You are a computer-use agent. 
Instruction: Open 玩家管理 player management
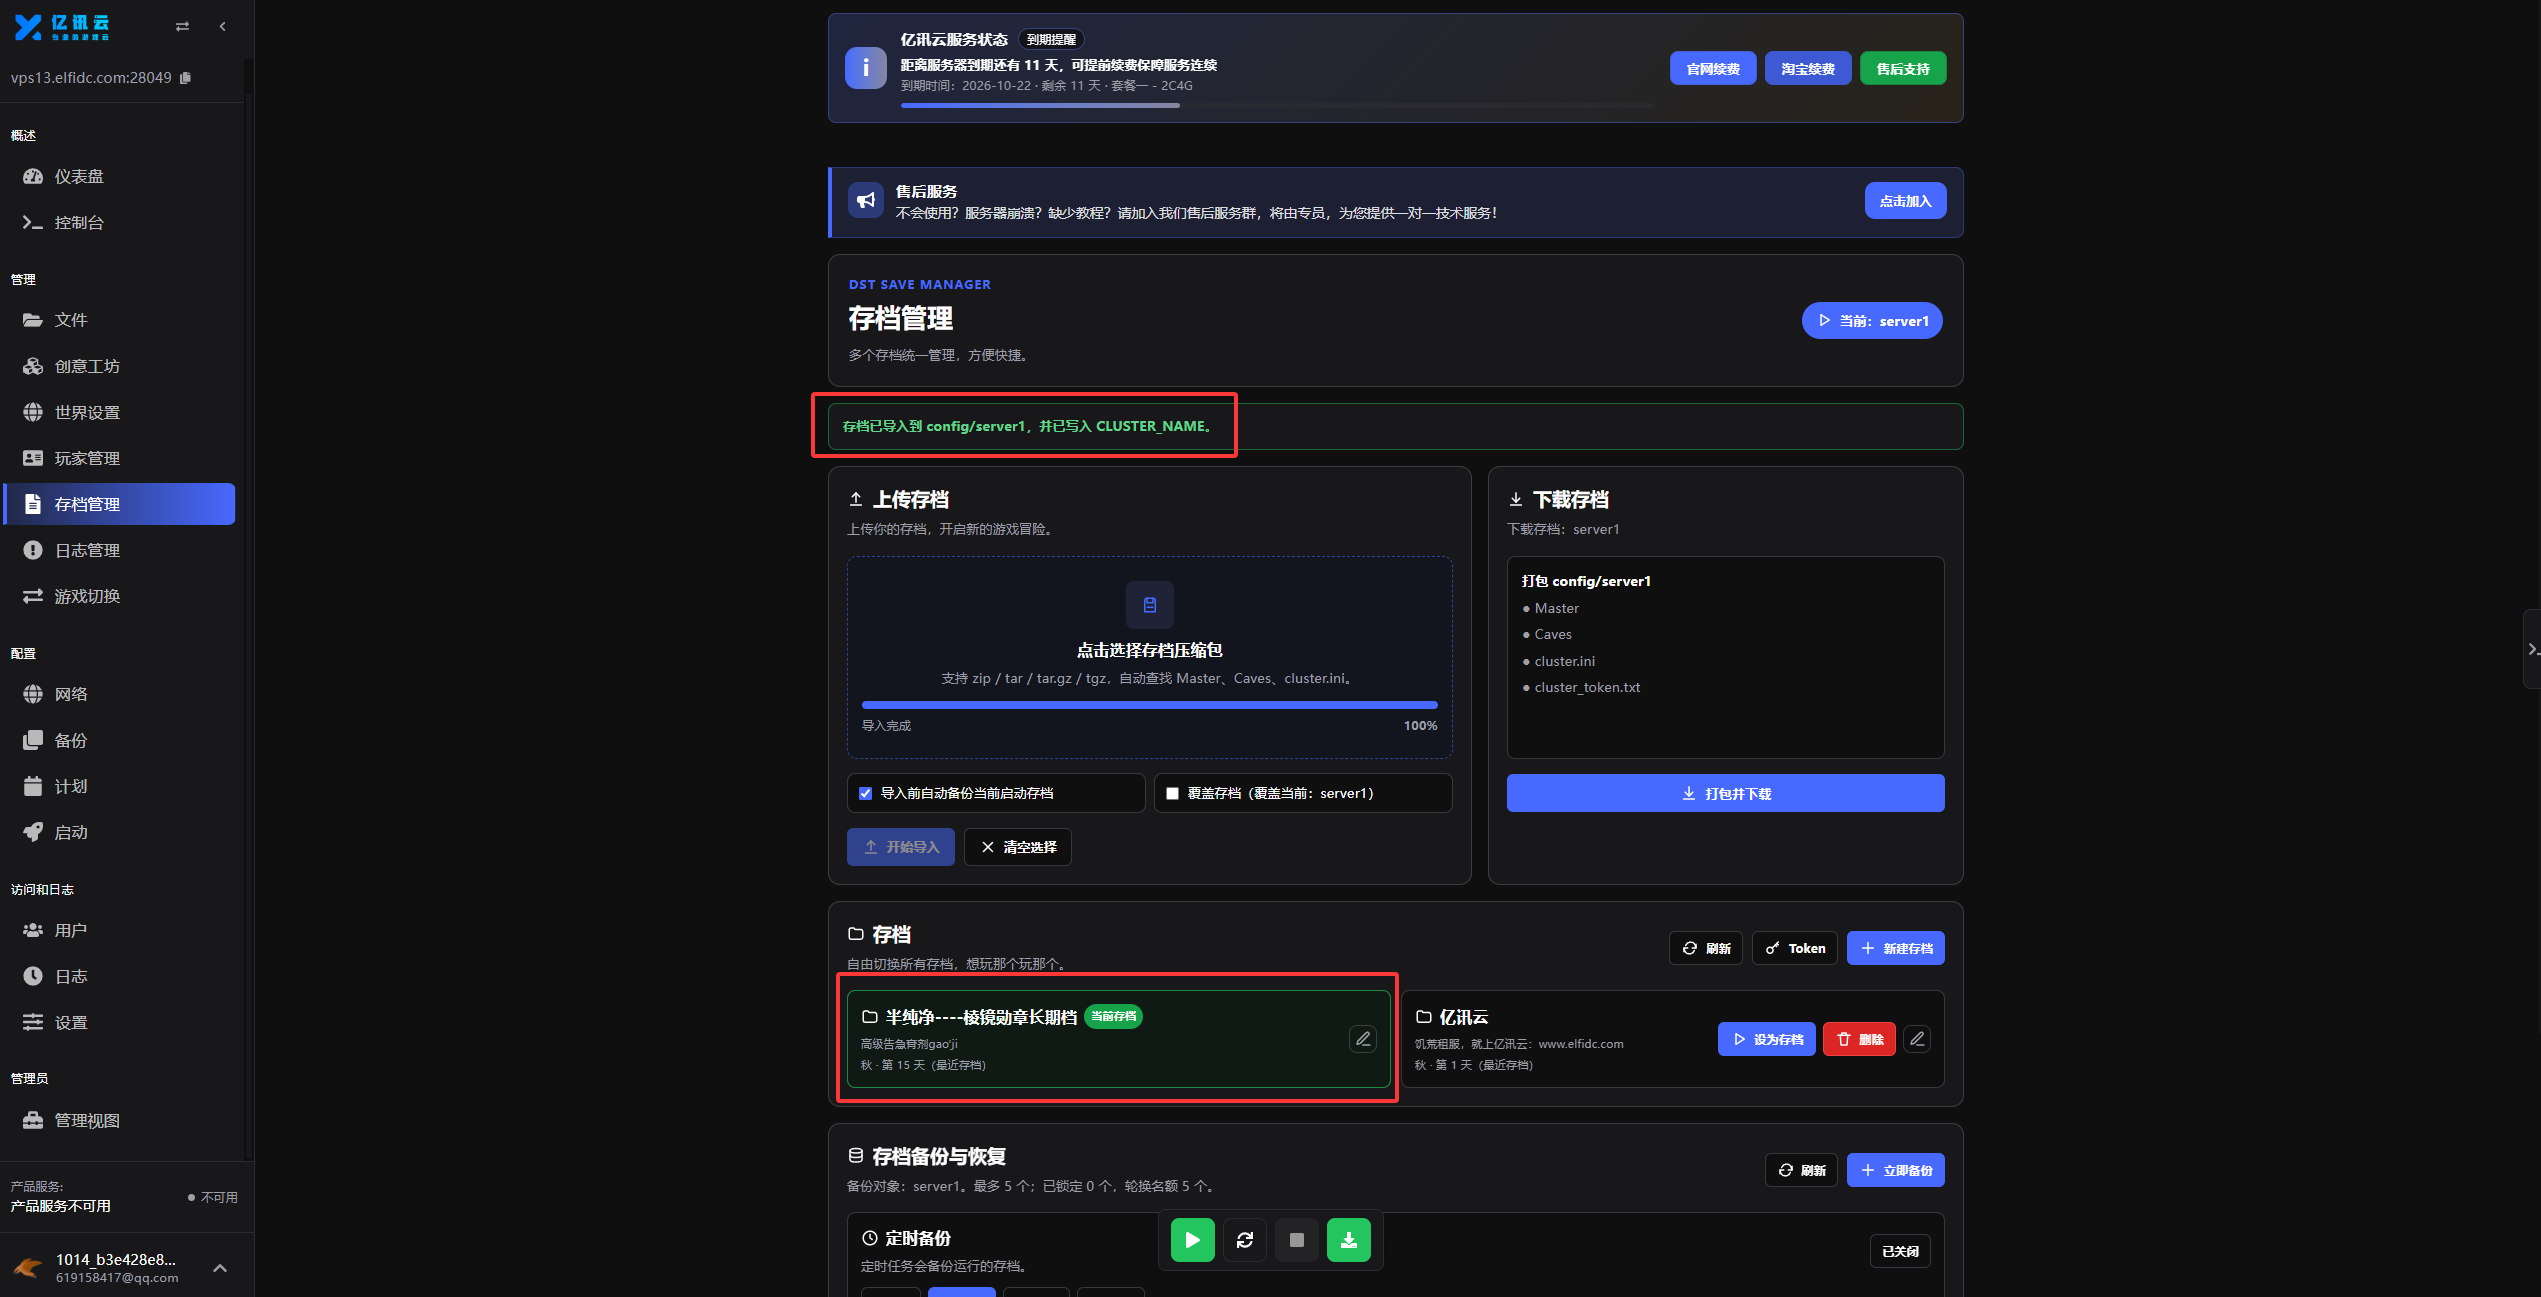coord(120,458)
